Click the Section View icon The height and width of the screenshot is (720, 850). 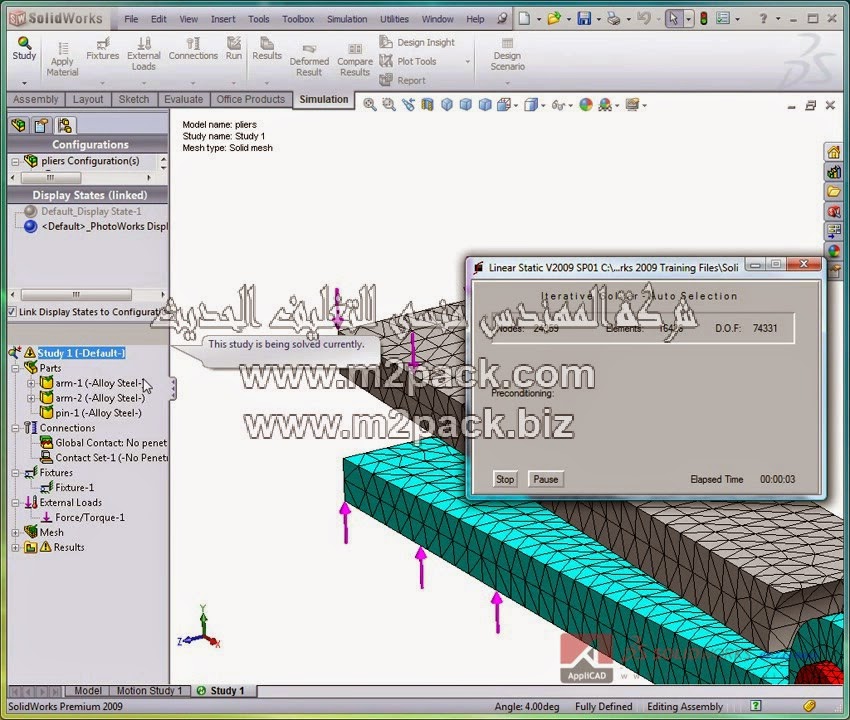point(427,105)
